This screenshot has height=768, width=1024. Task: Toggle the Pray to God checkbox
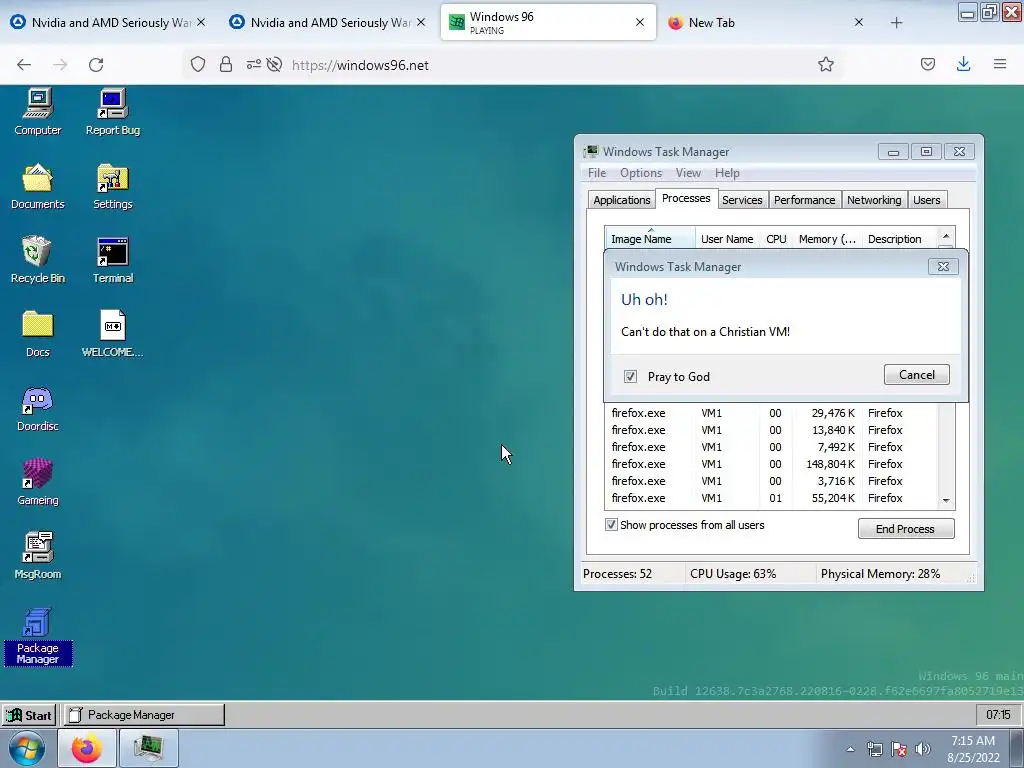(x=630, y=377)
